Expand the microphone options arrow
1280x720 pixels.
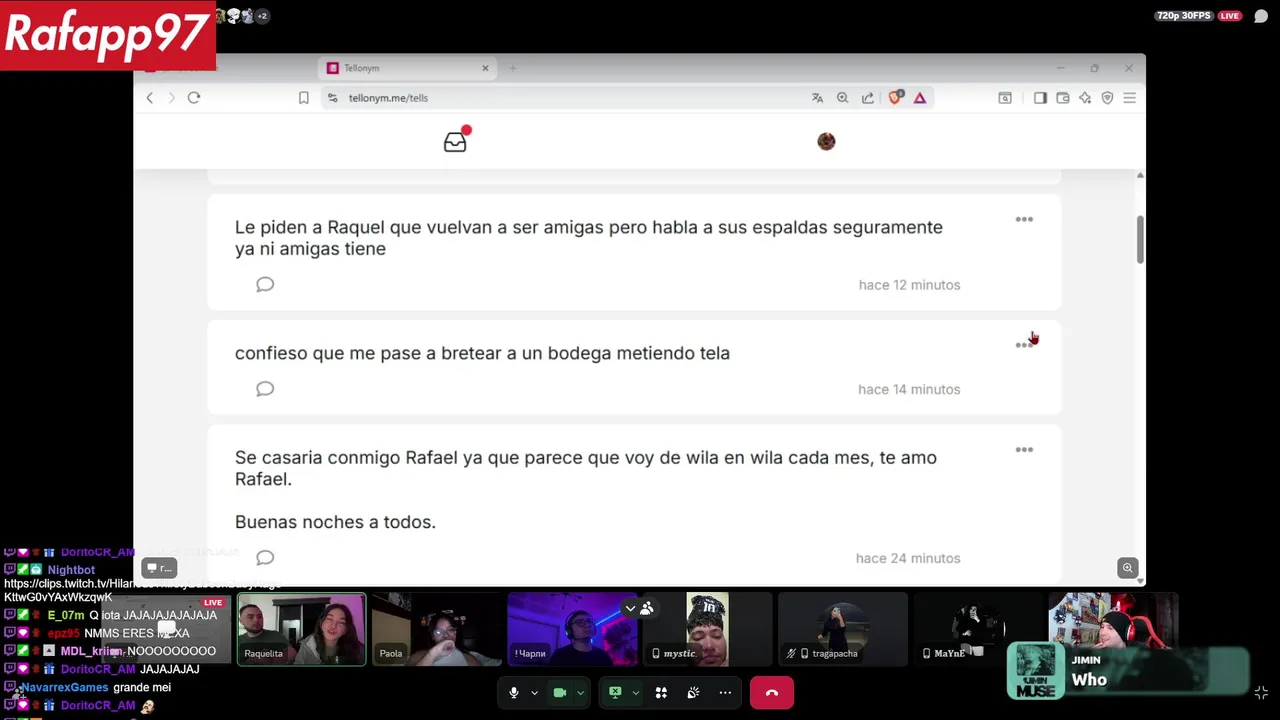(534, 693)
